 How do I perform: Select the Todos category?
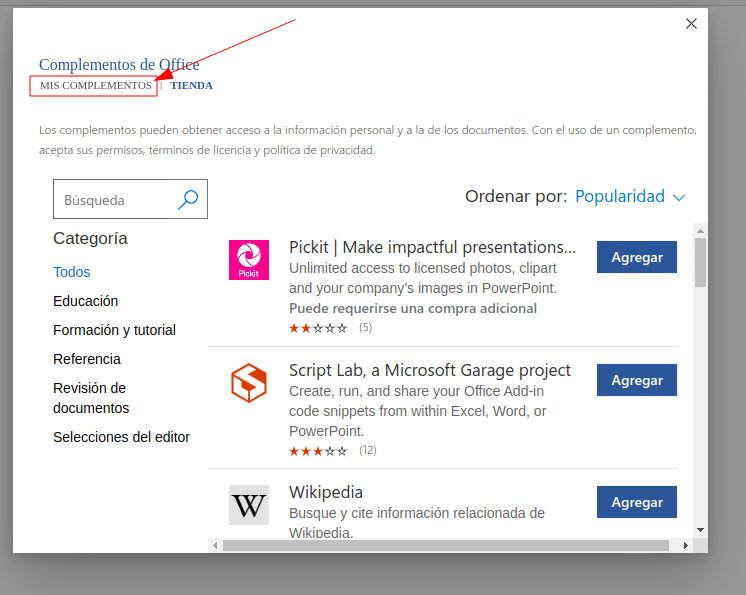(72, 272)
